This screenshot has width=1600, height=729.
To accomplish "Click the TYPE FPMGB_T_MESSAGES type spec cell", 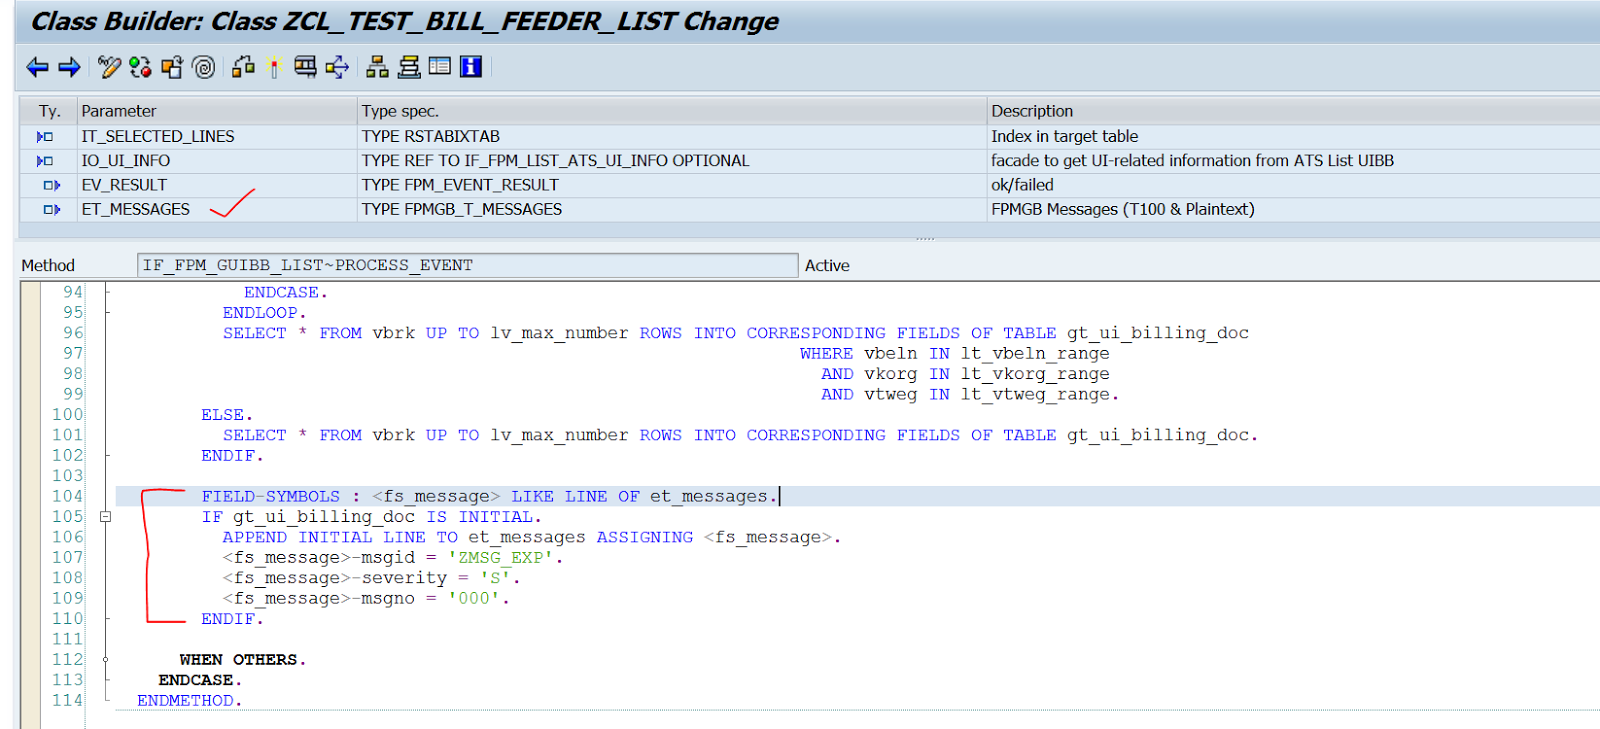I will point(672,209).
